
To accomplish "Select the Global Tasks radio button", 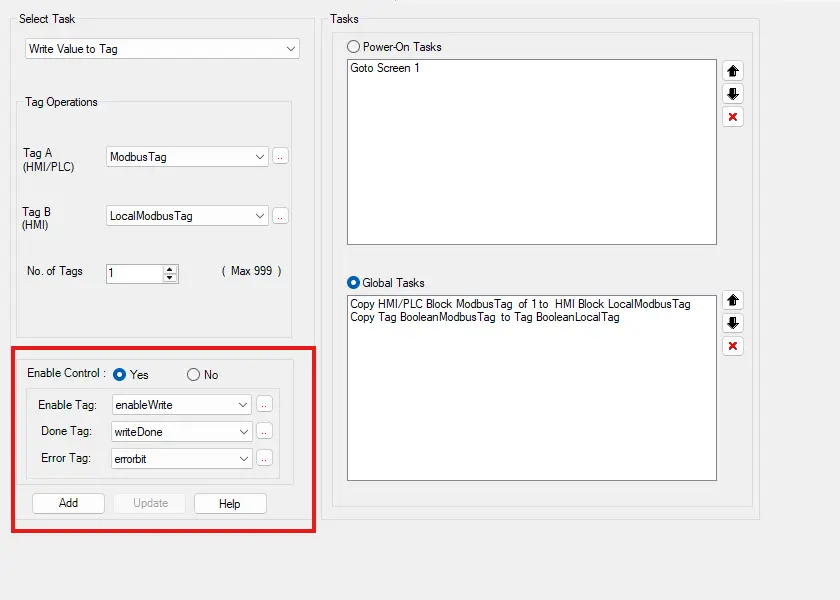I will pyautogui.click(x=353, y=283).
